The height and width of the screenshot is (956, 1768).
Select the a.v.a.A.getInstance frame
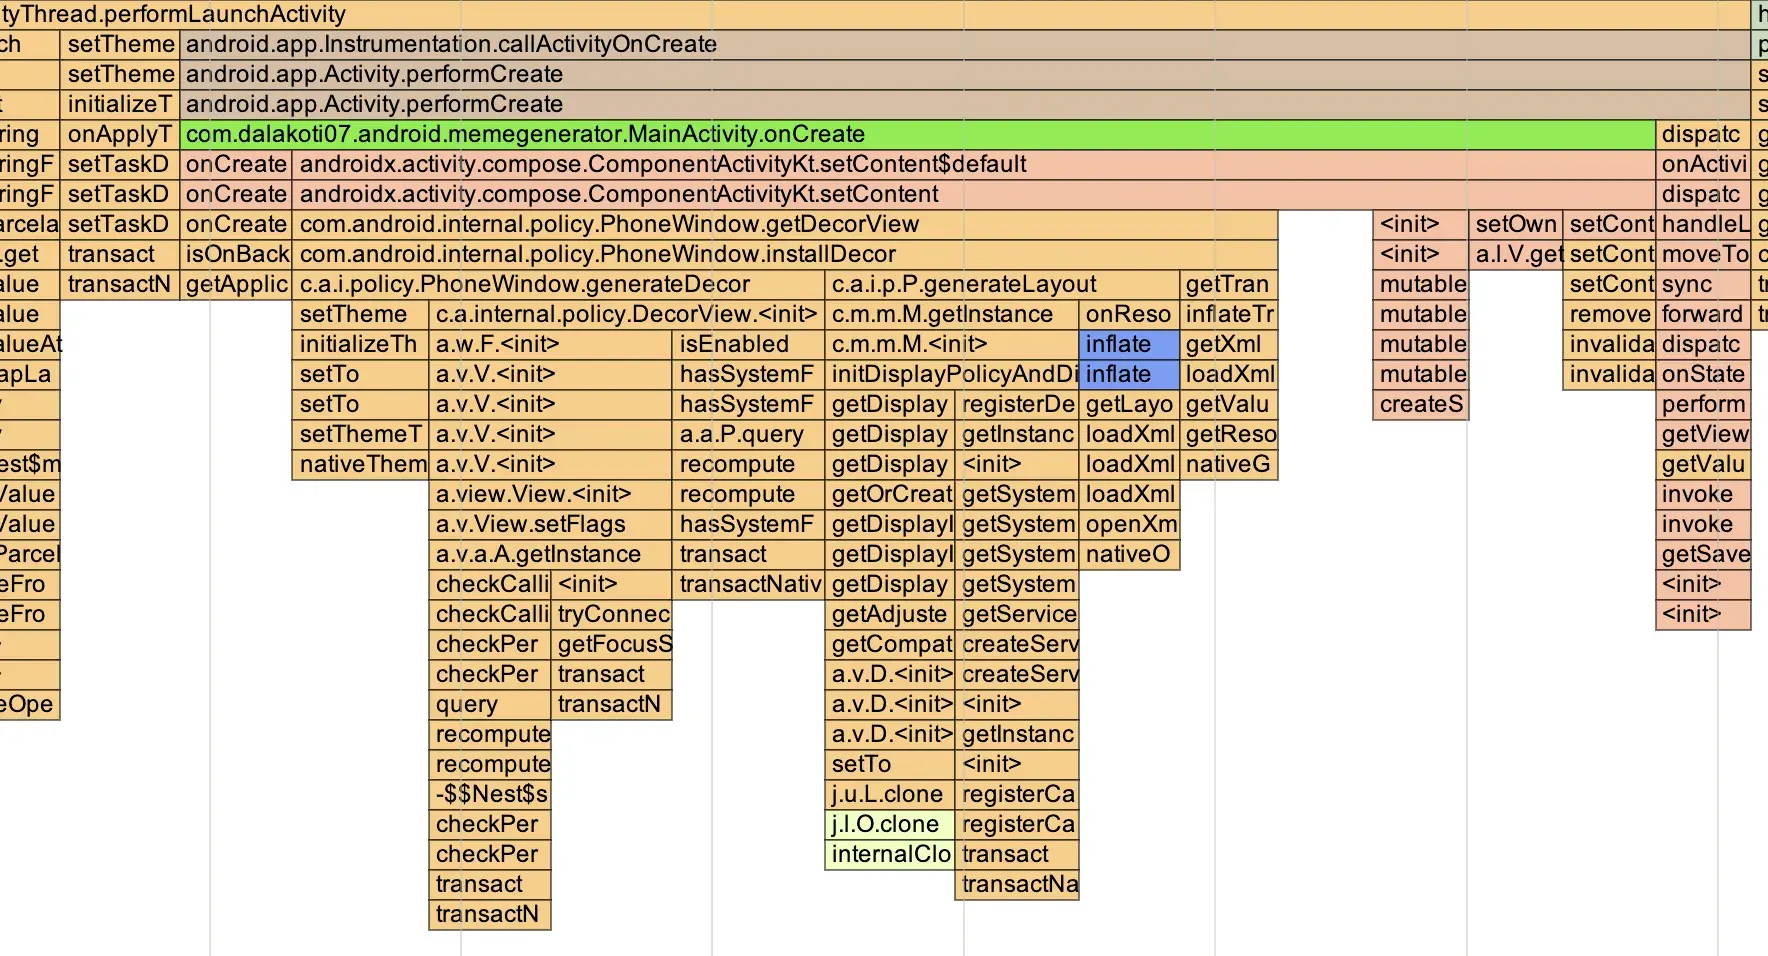[550, 555]
